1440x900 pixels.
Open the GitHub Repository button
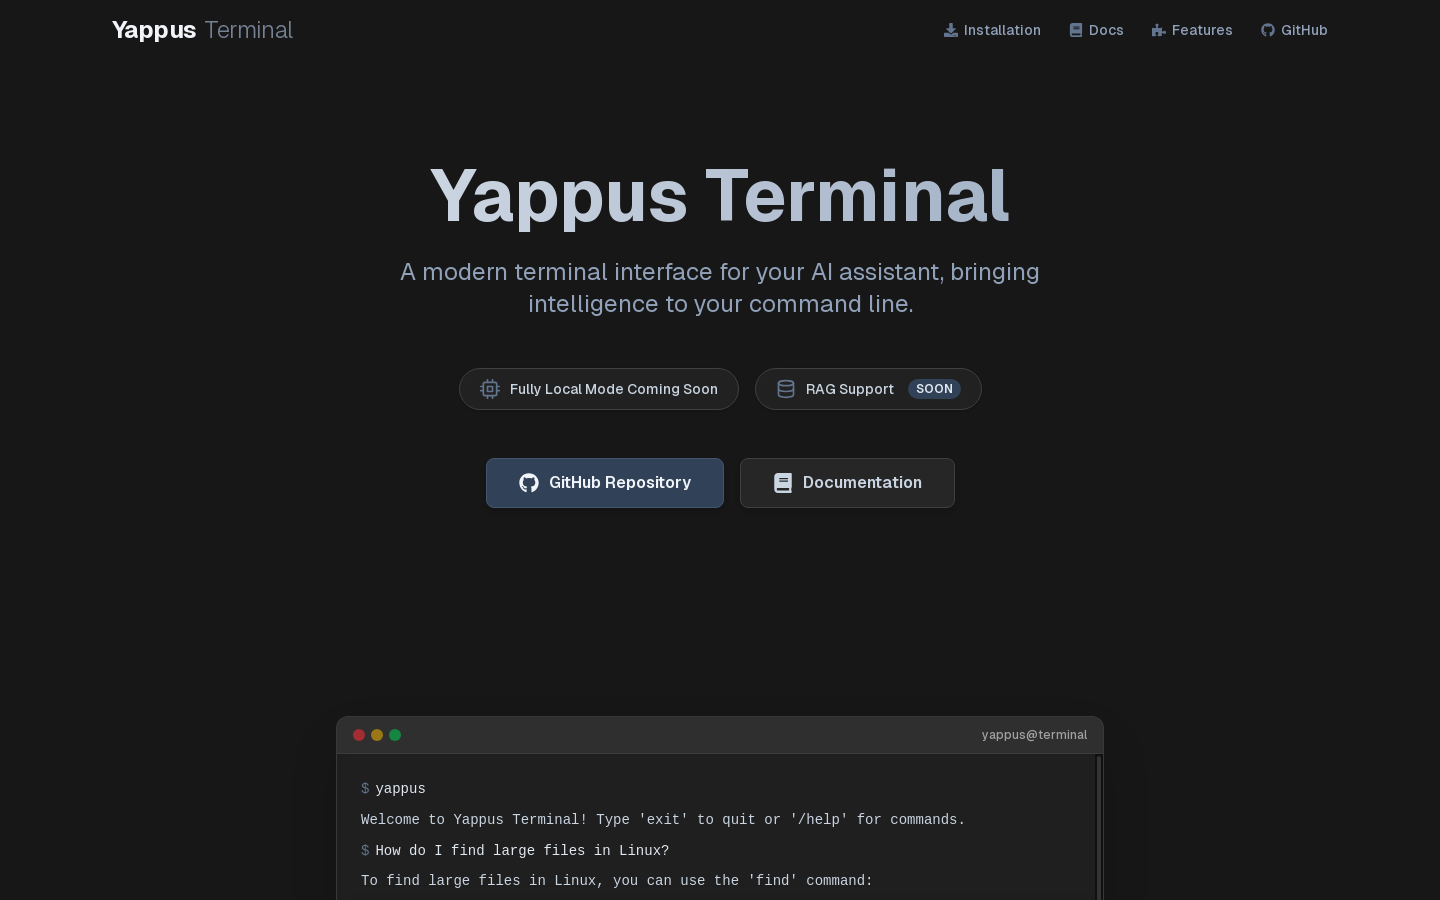click(605, 483)
